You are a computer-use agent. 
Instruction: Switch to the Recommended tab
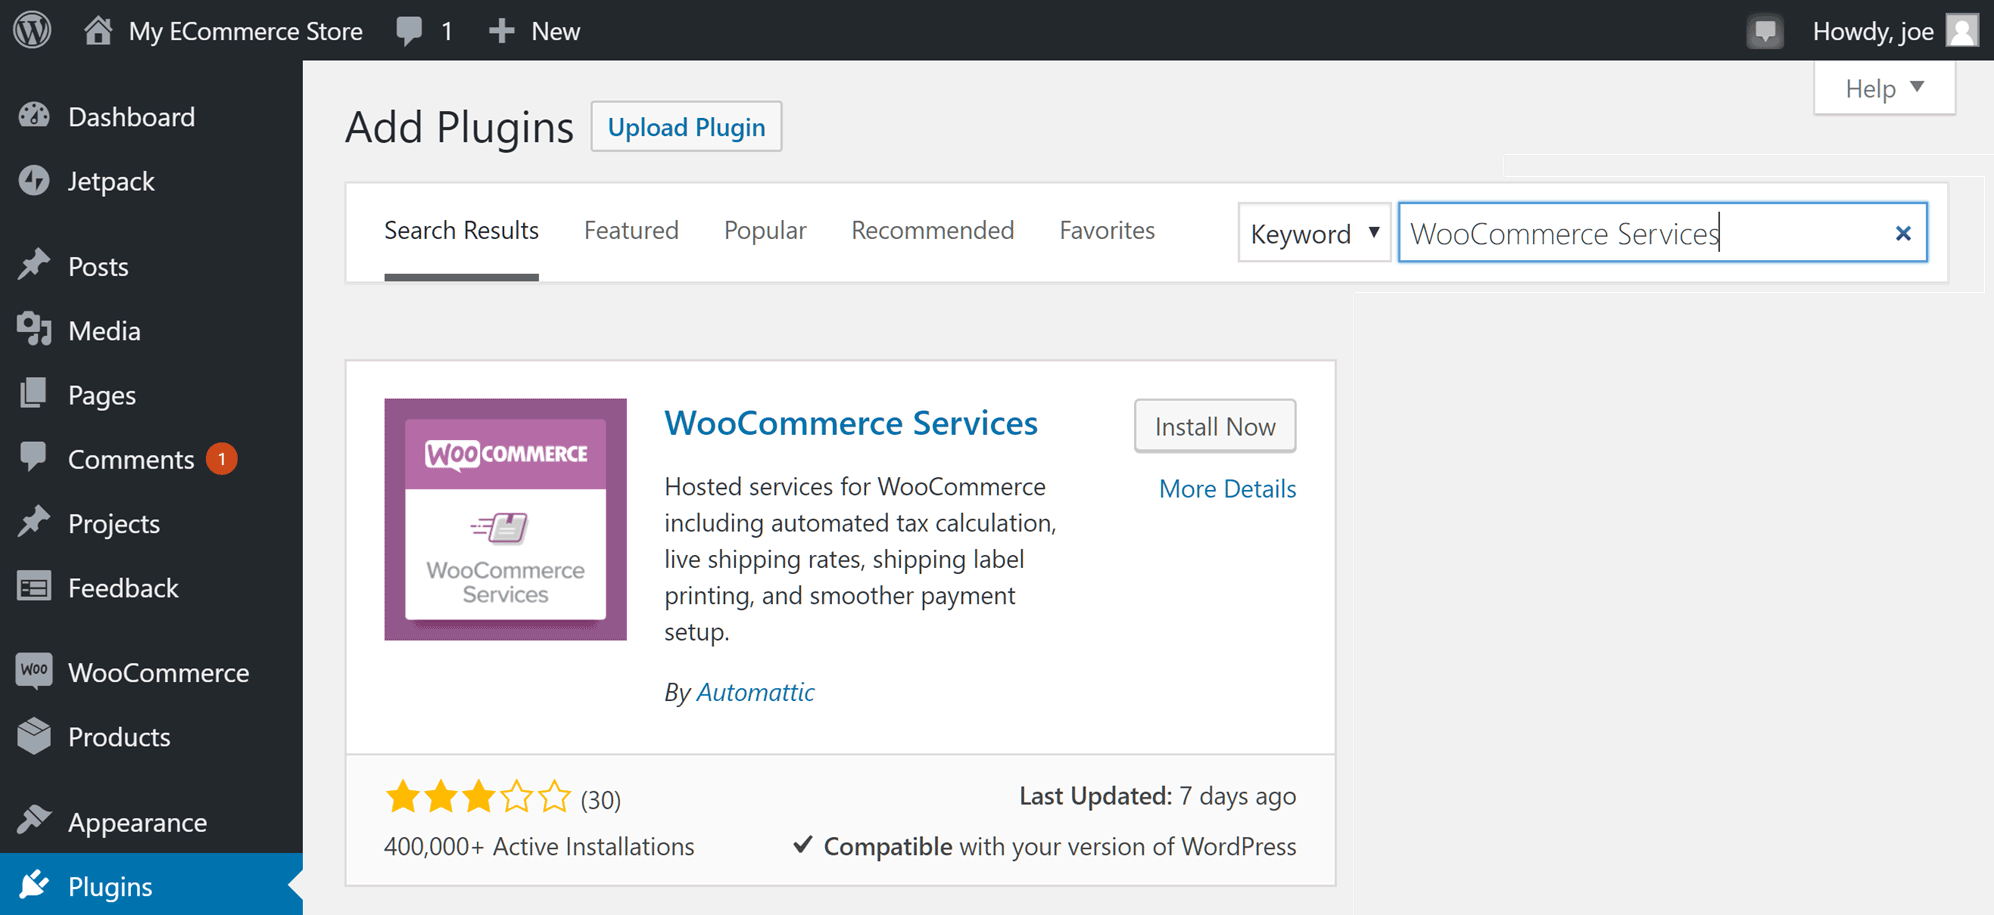(932, 231)
